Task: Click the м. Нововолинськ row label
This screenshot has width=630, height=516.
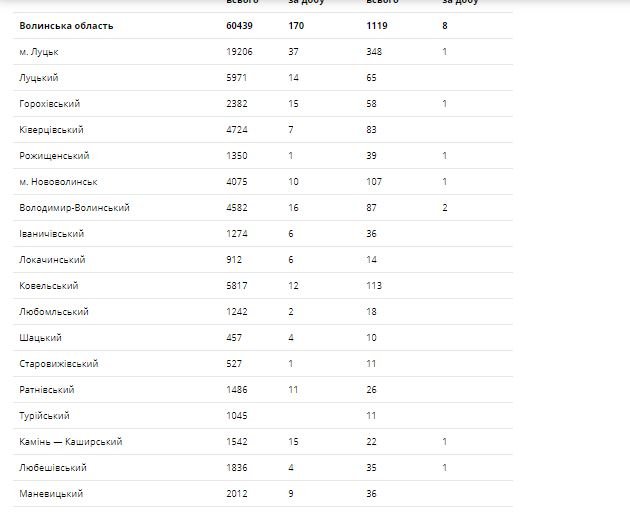Action: click(x=58, y=181)
